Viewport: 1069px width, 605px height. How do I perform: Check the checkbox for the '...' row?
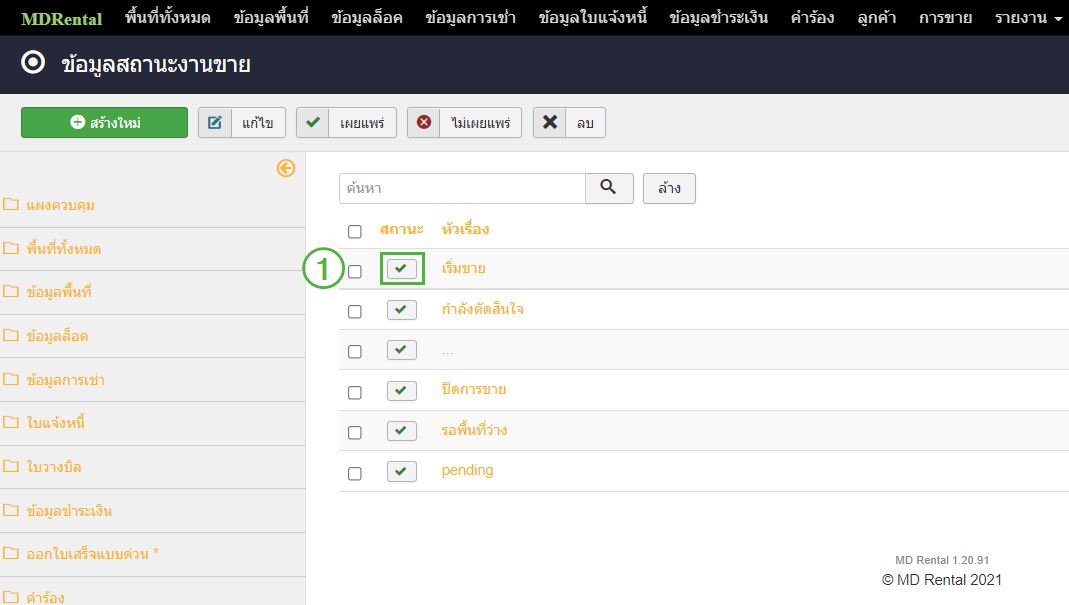pos(355,352)
